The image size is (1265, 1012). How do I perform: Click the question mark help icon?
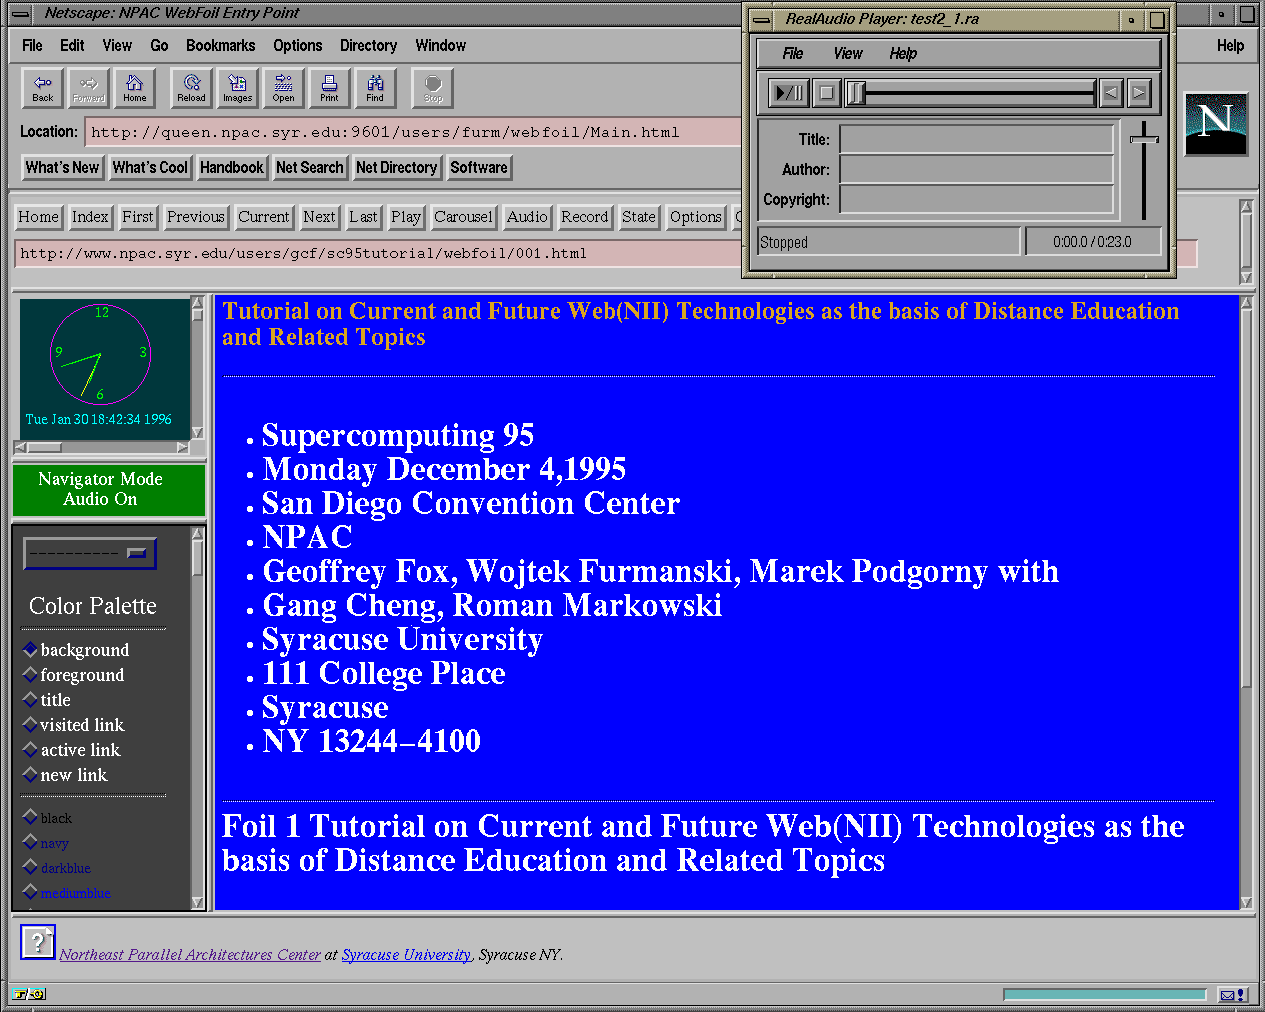pyautogui.click(x=38, y=941)
